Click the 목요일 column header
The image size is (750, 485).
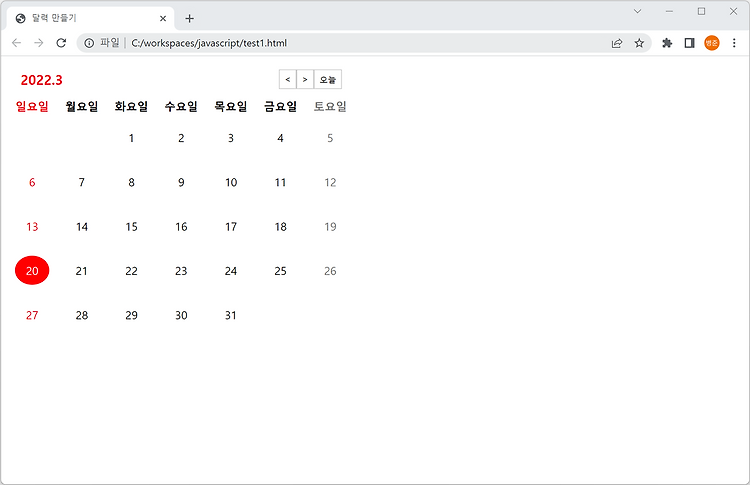click(x=231, y=106)
